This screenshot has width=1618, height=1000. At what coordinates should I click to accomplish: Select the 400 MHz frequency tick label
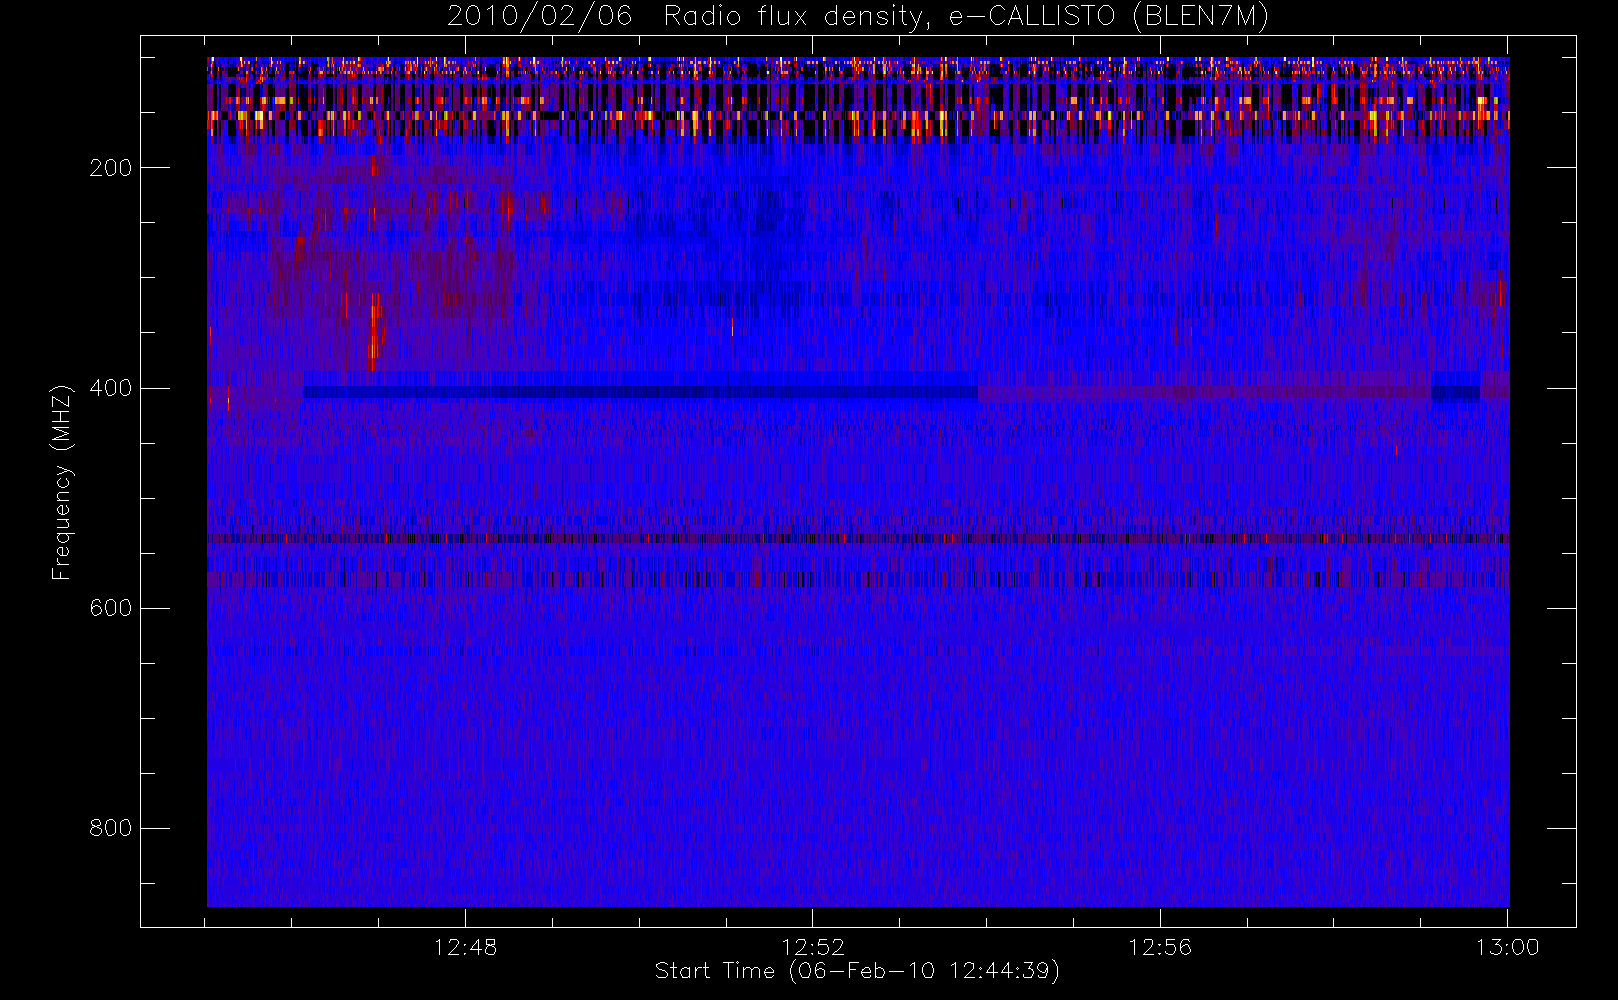[110, 388]
